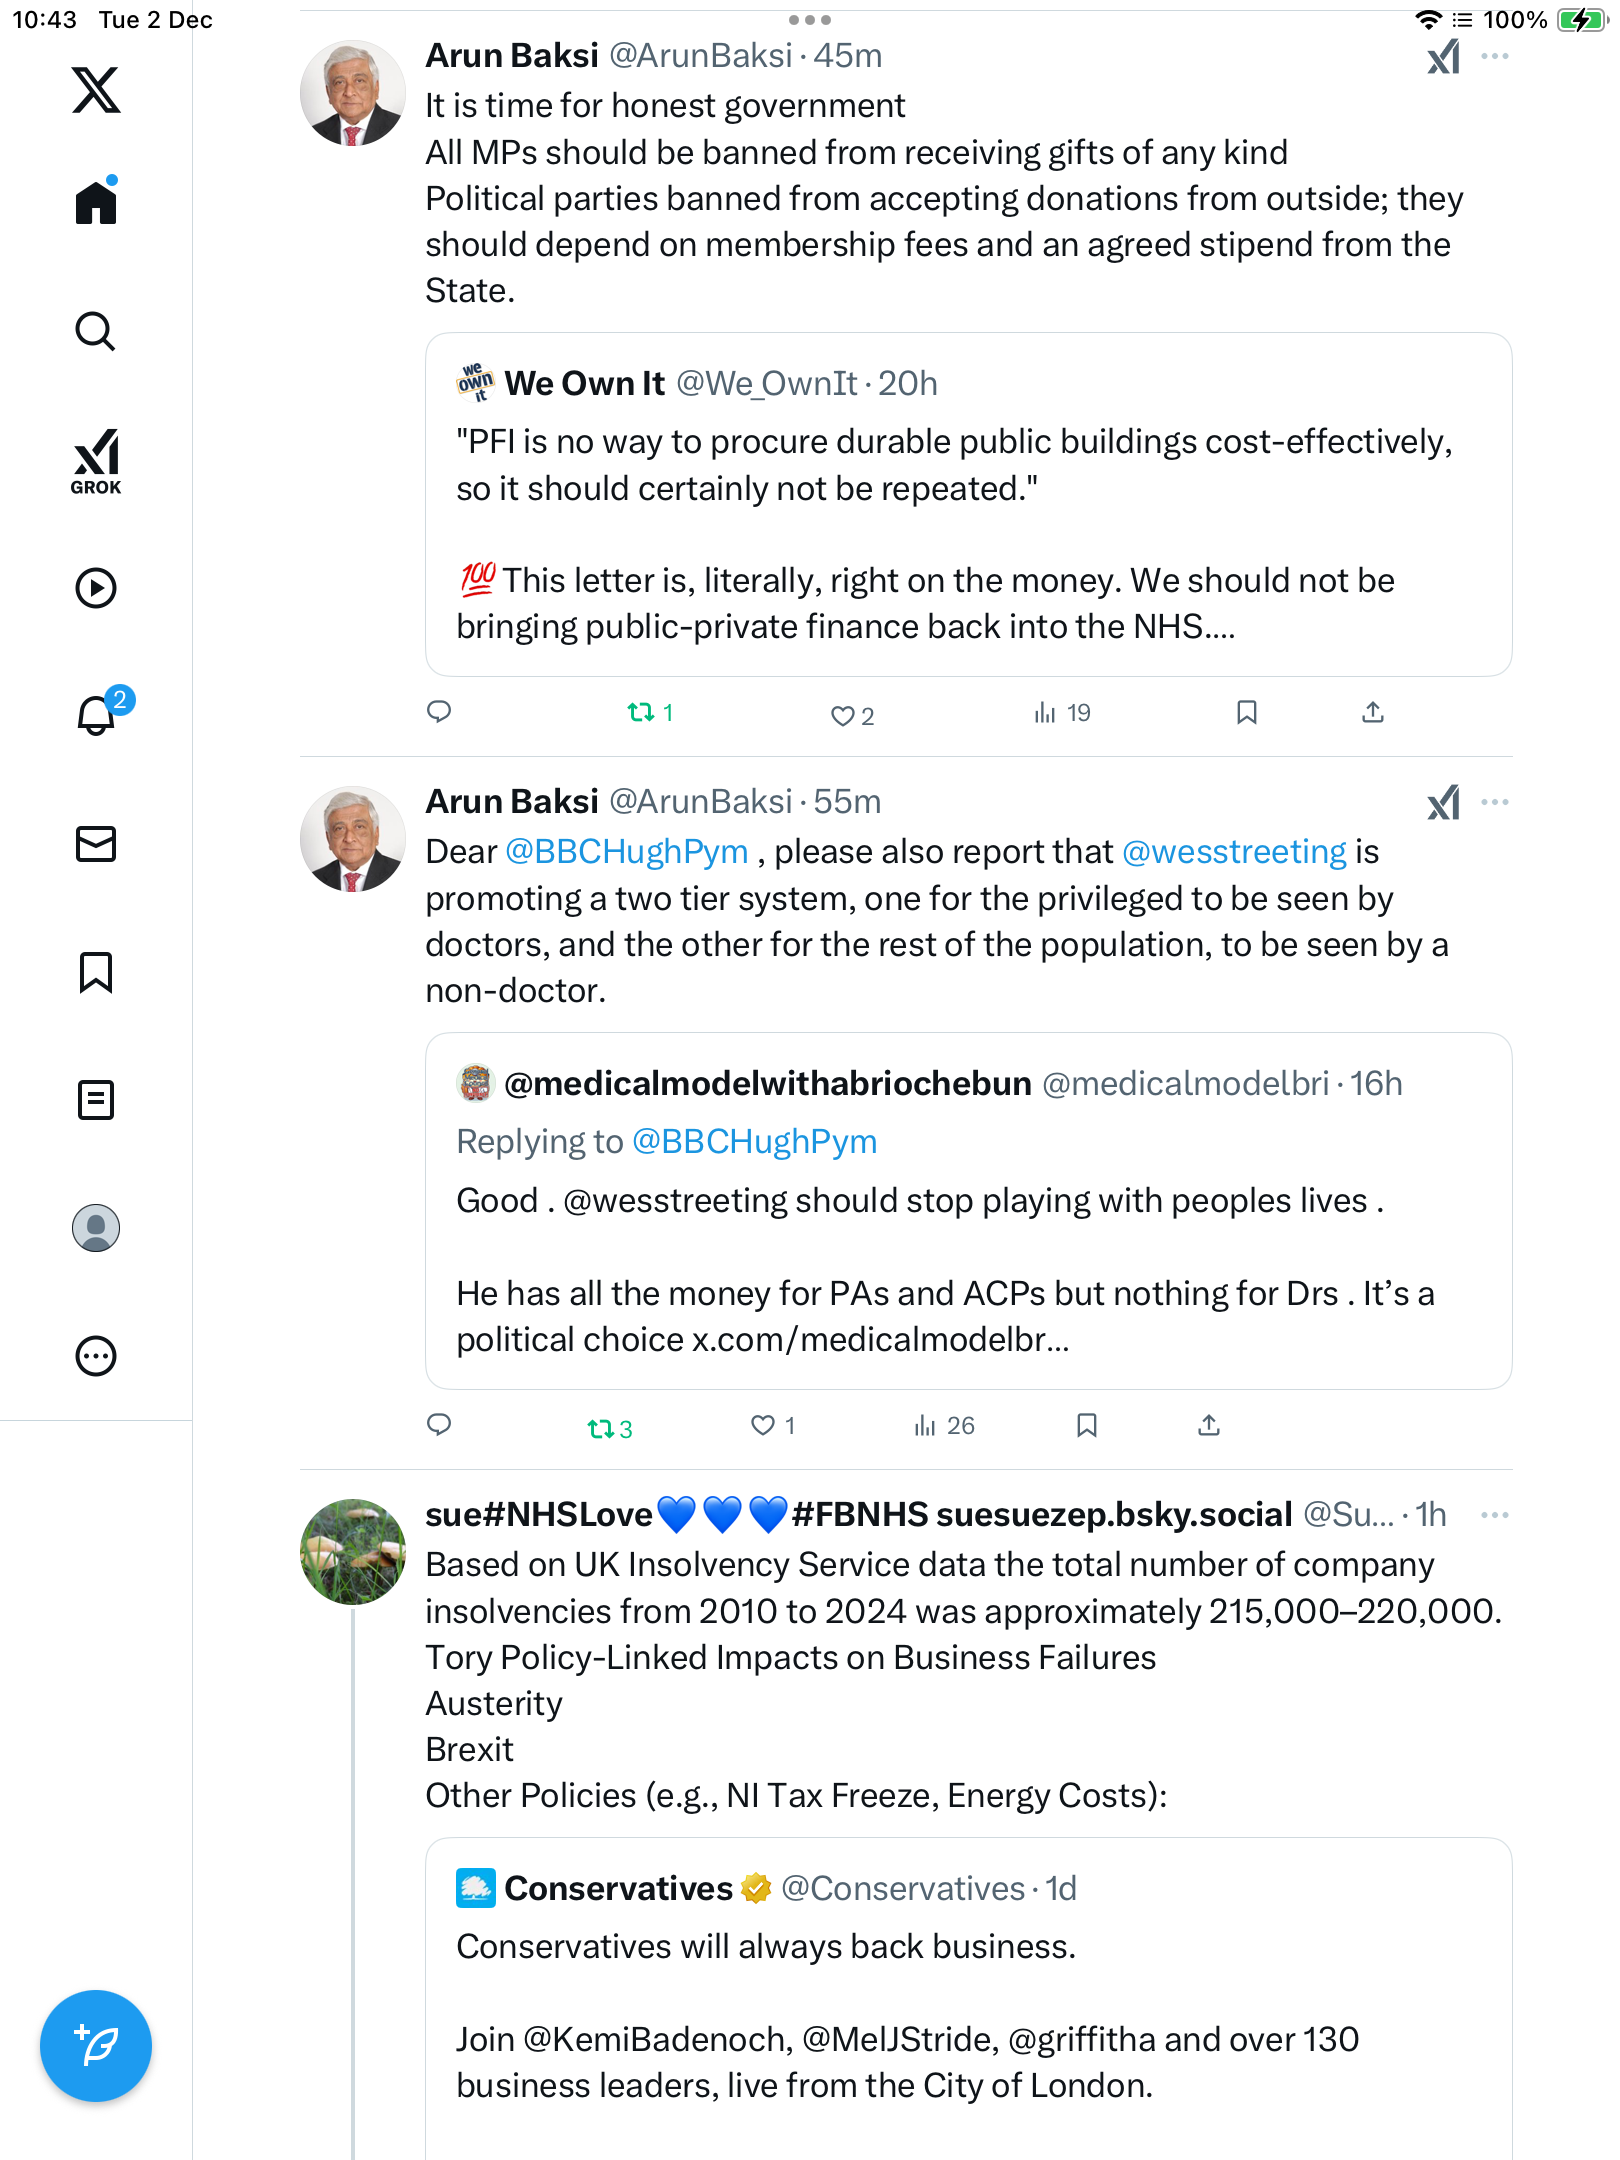Viewport: 1620px width, 2160px height.
Task: Open the blue @BBCHughPym Replying-to link
Action: point(754,1142)
